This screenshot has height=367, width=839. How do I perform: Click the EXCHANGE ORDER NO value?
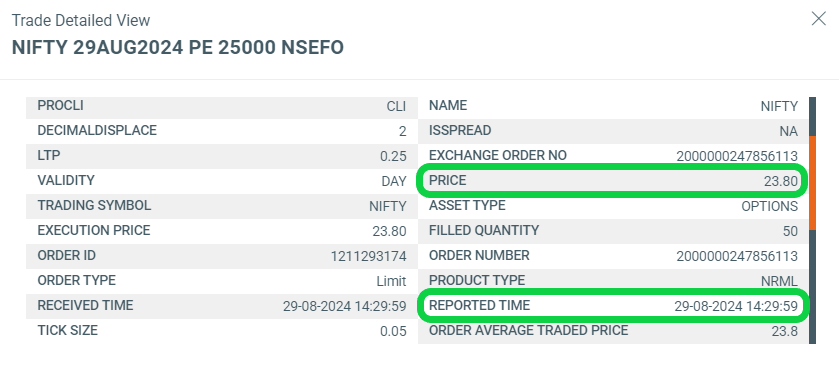pos(737,157)
